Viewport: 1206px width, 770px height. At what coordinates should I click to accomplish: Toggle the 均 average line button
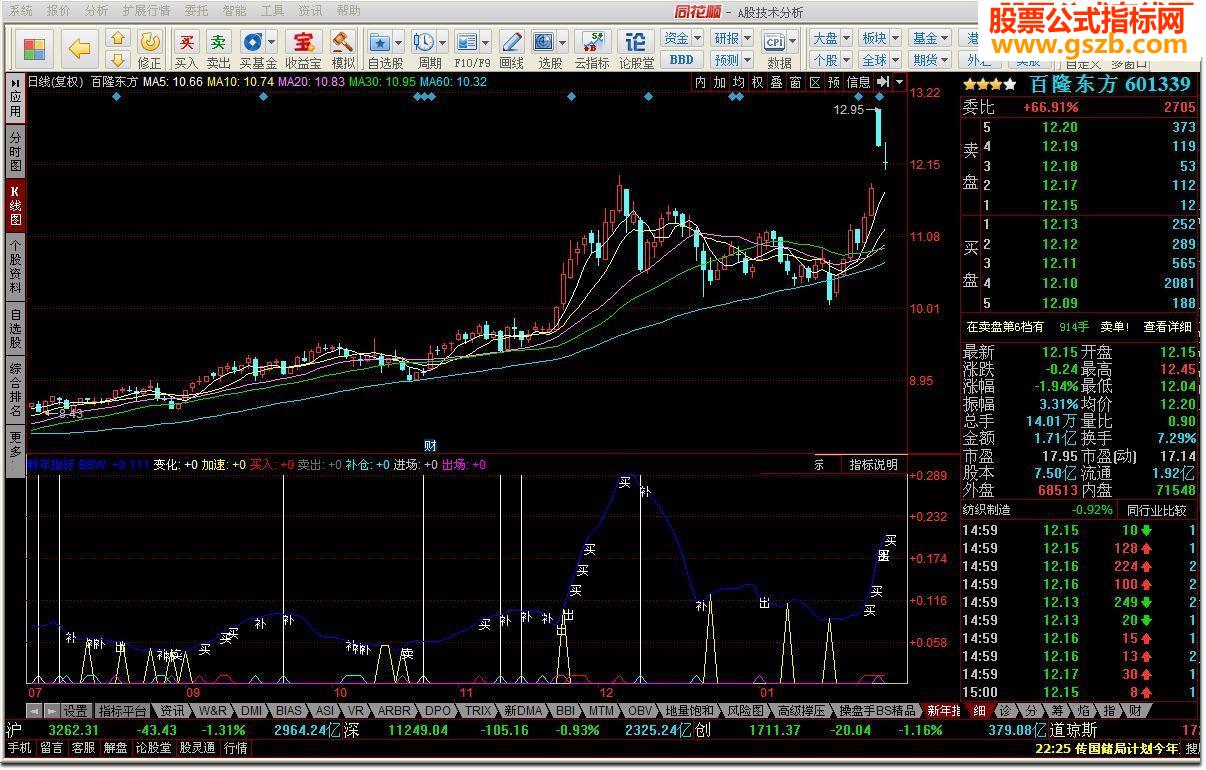[x=738, y=82]
